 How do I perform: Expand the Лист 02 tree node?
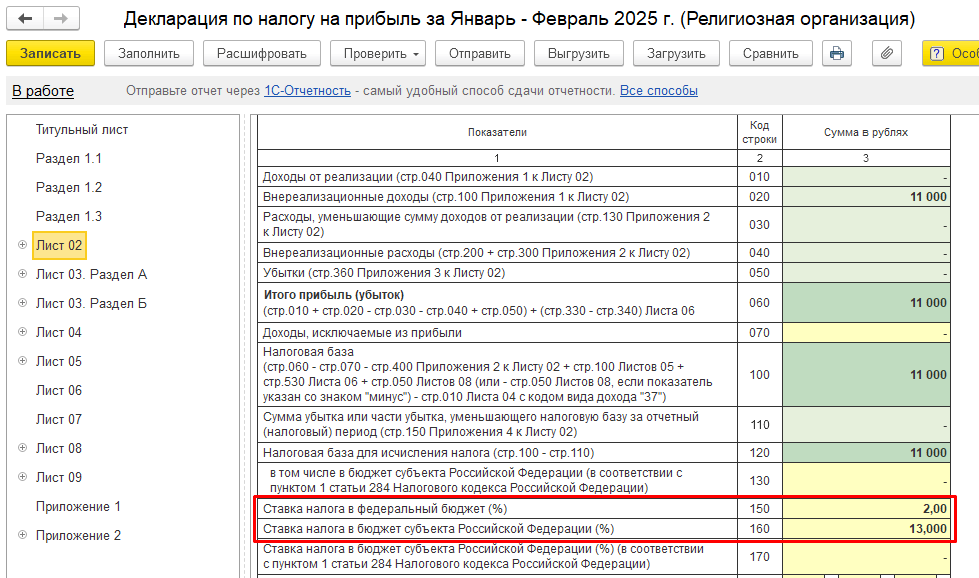pyautogui.click(x=22, y=245)
